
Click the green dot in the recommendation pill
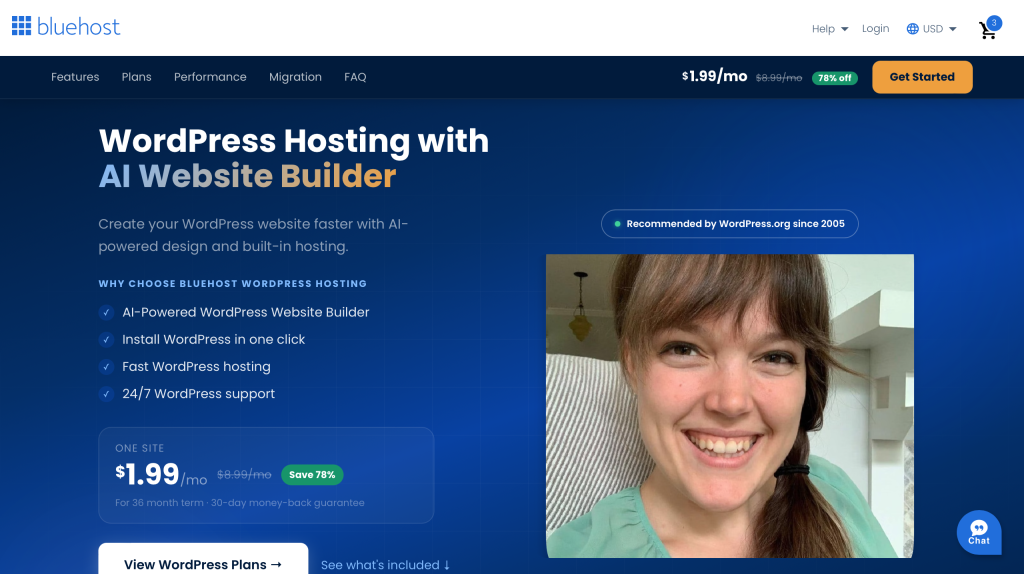[617, 224]
